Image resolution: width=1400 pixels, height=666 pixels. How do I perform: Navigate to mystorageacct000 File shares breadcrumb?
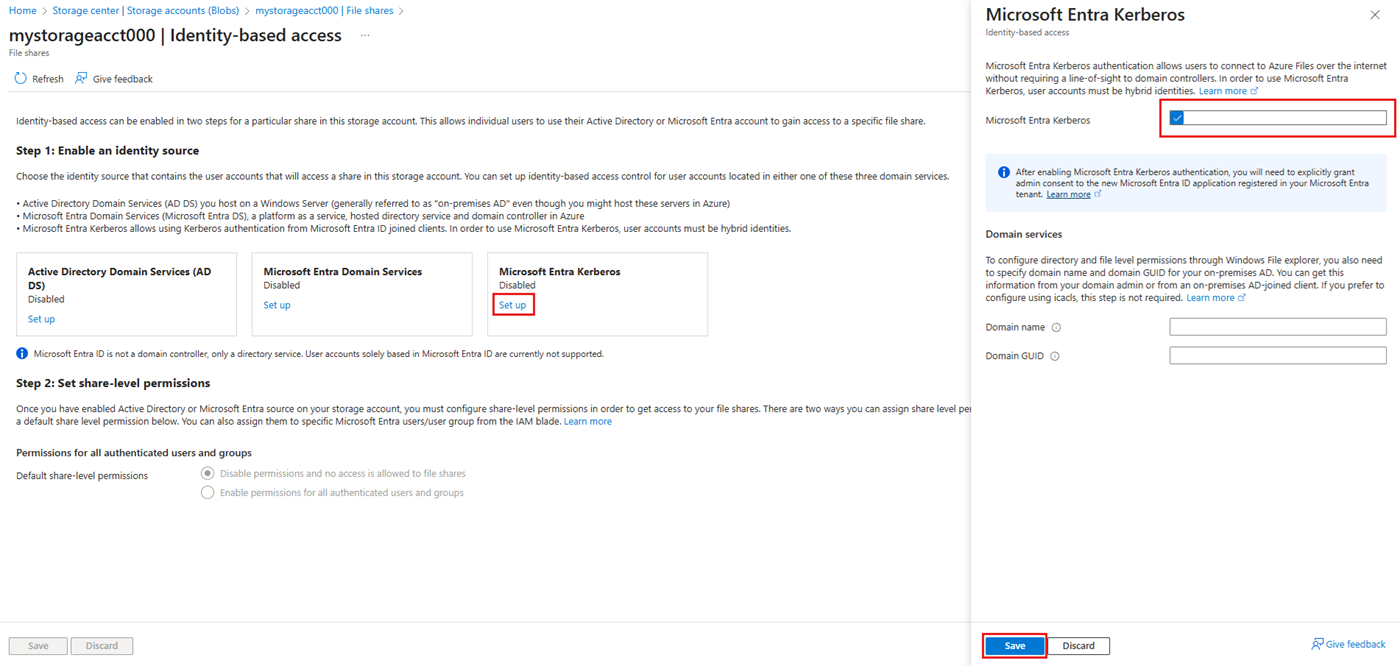click(324, 11)
